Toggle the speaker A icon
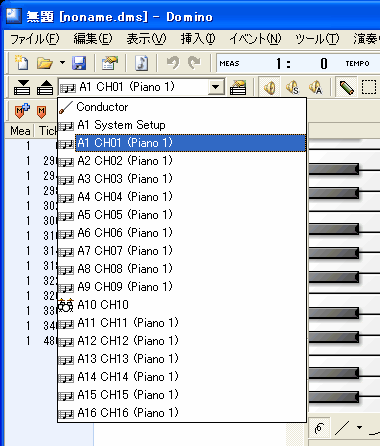 click(x=315, y=88)
